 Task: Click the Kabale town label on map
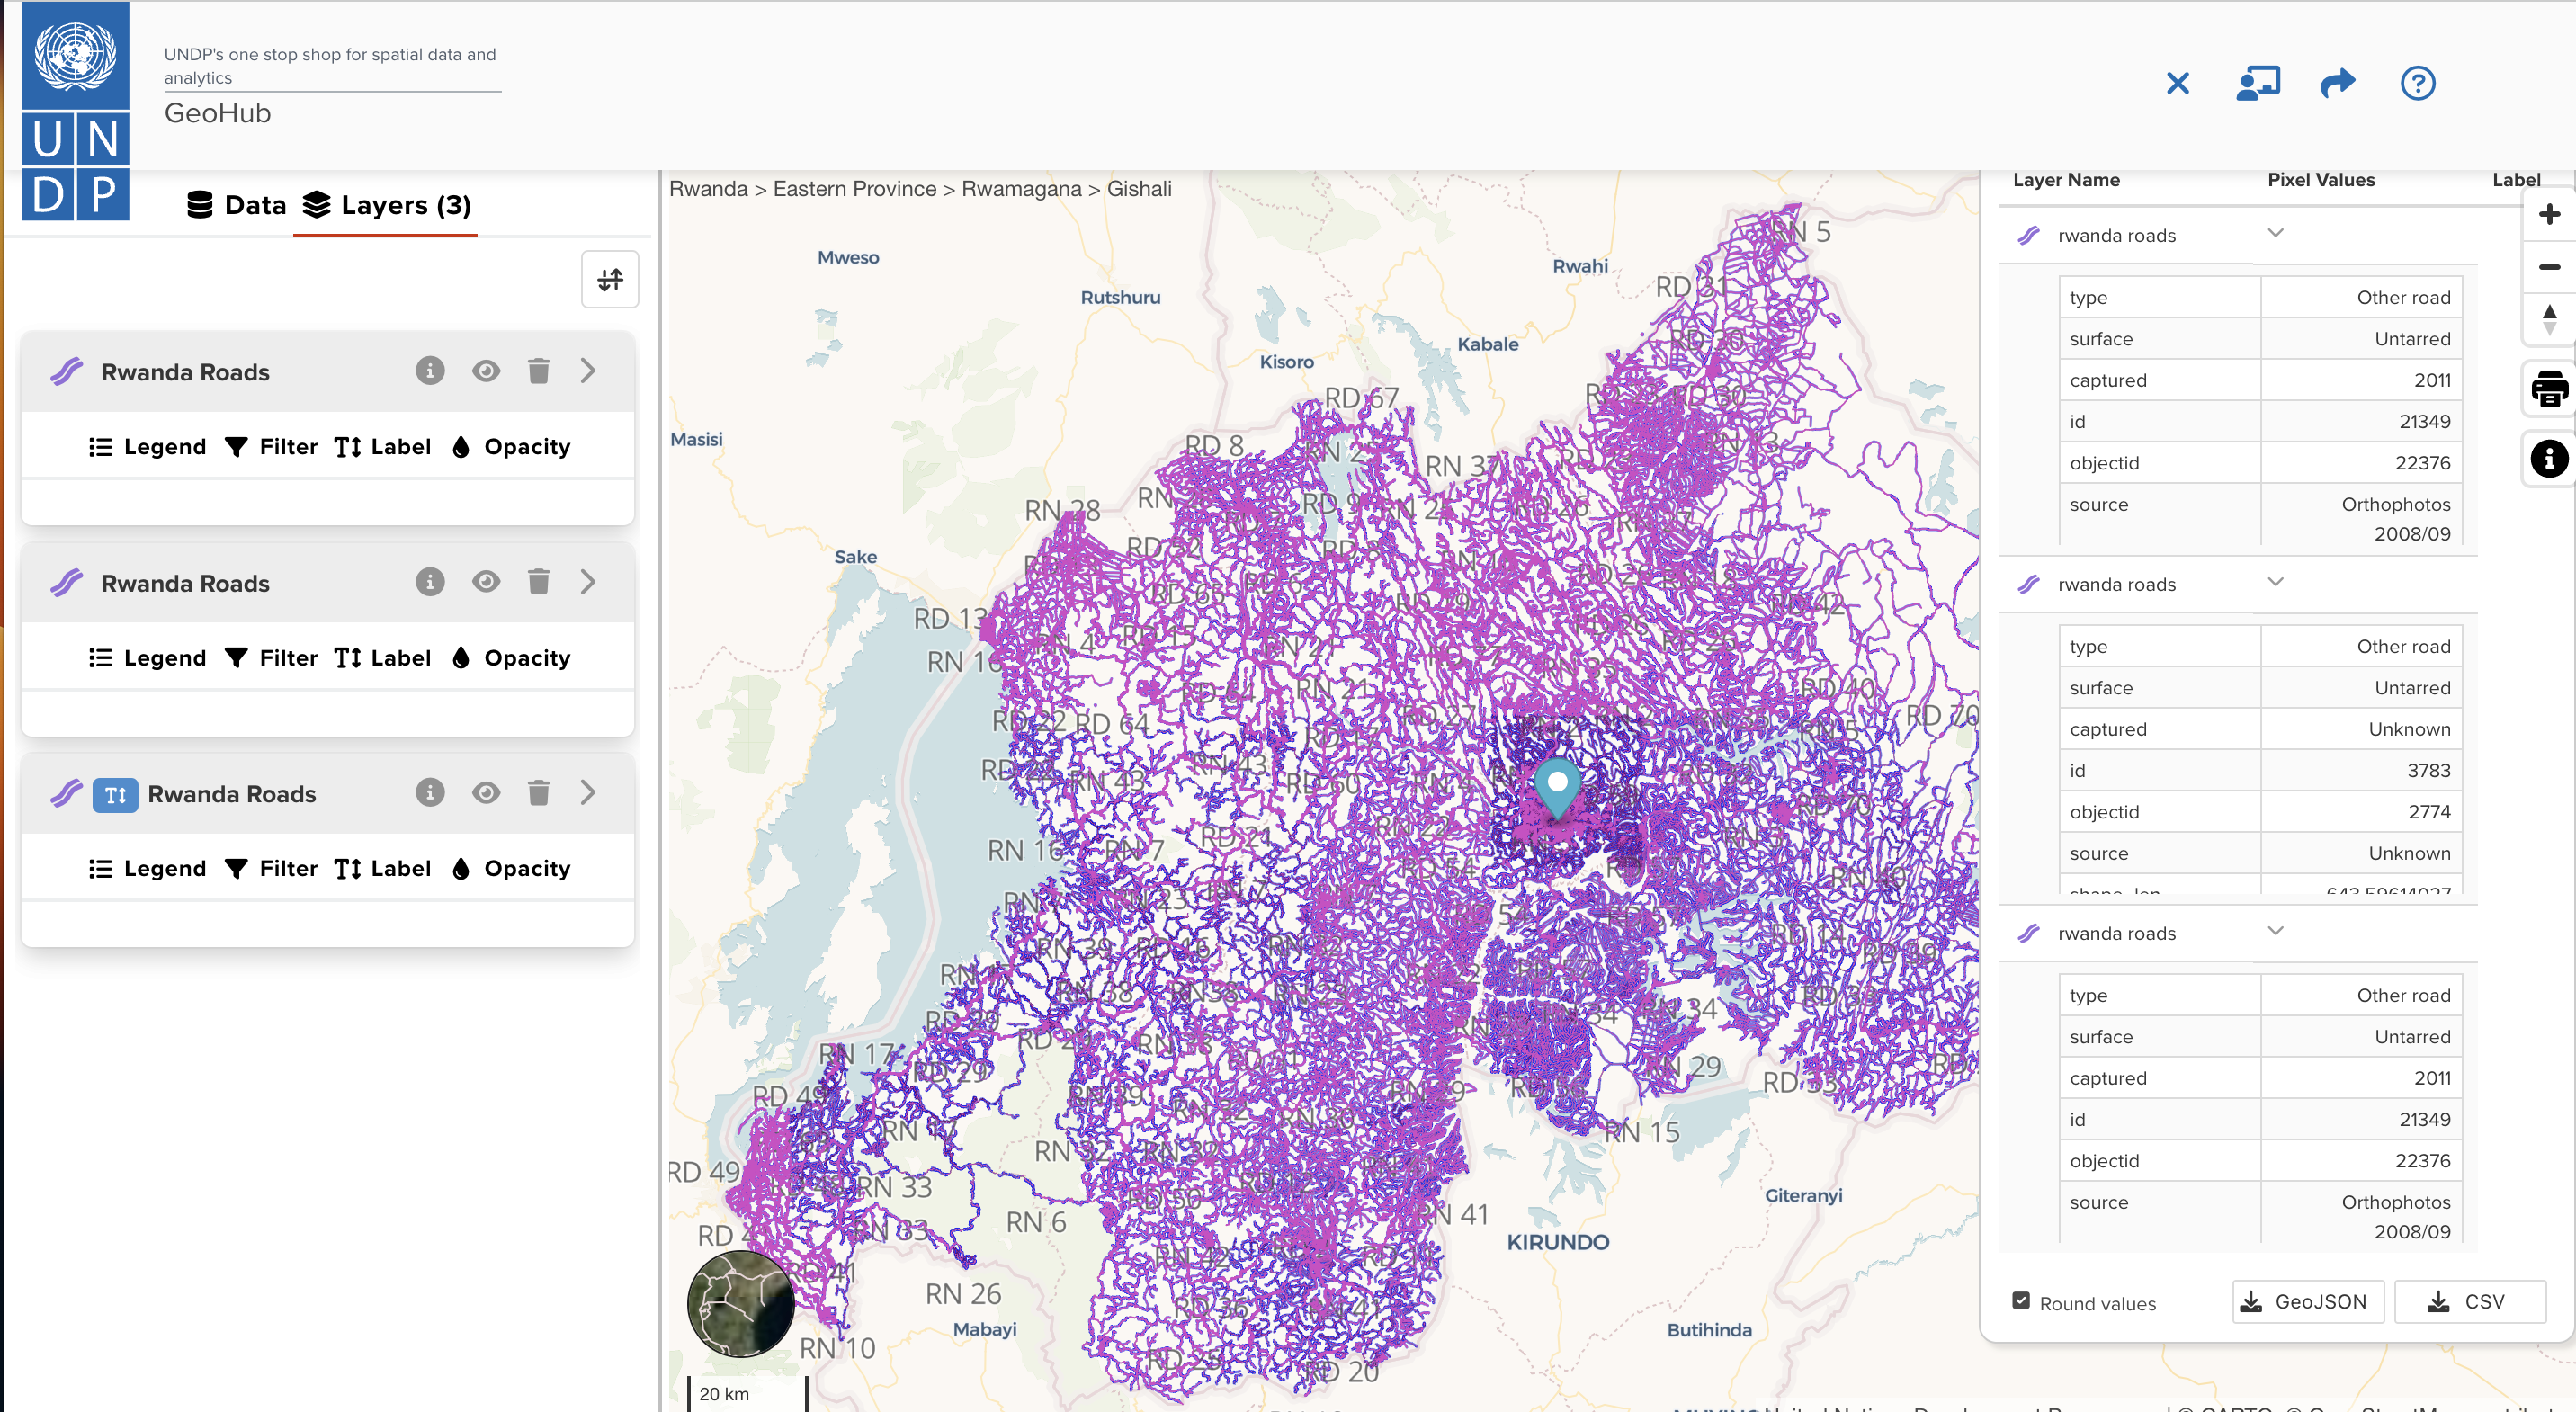pos(1487,344)
